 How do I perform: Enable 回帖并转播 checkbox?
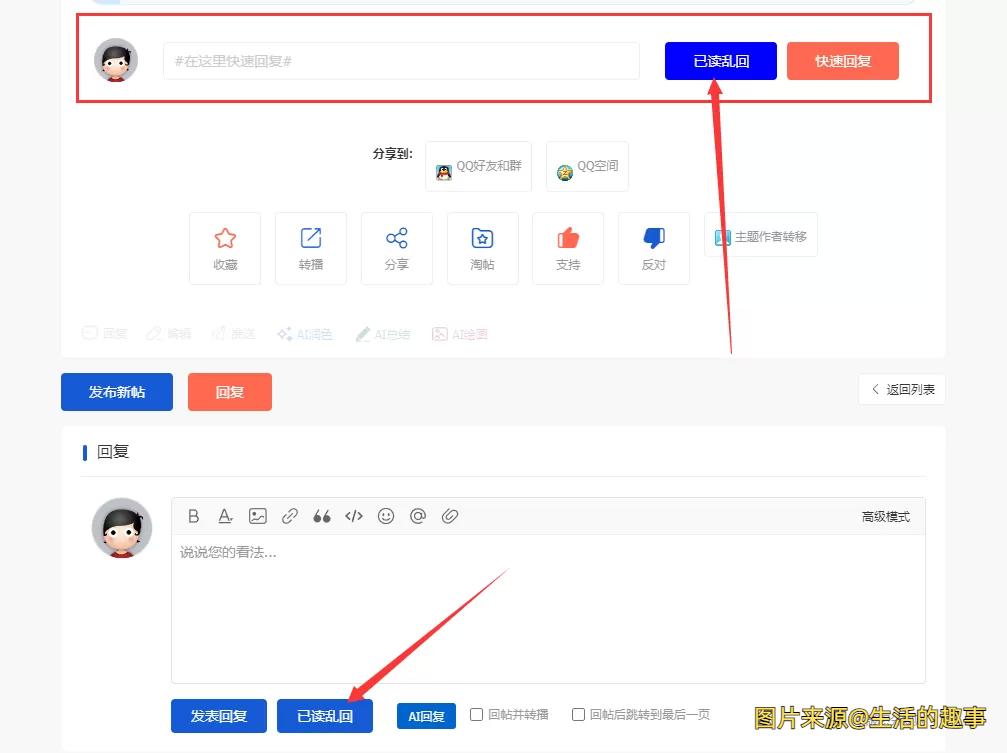coord(477,715)
